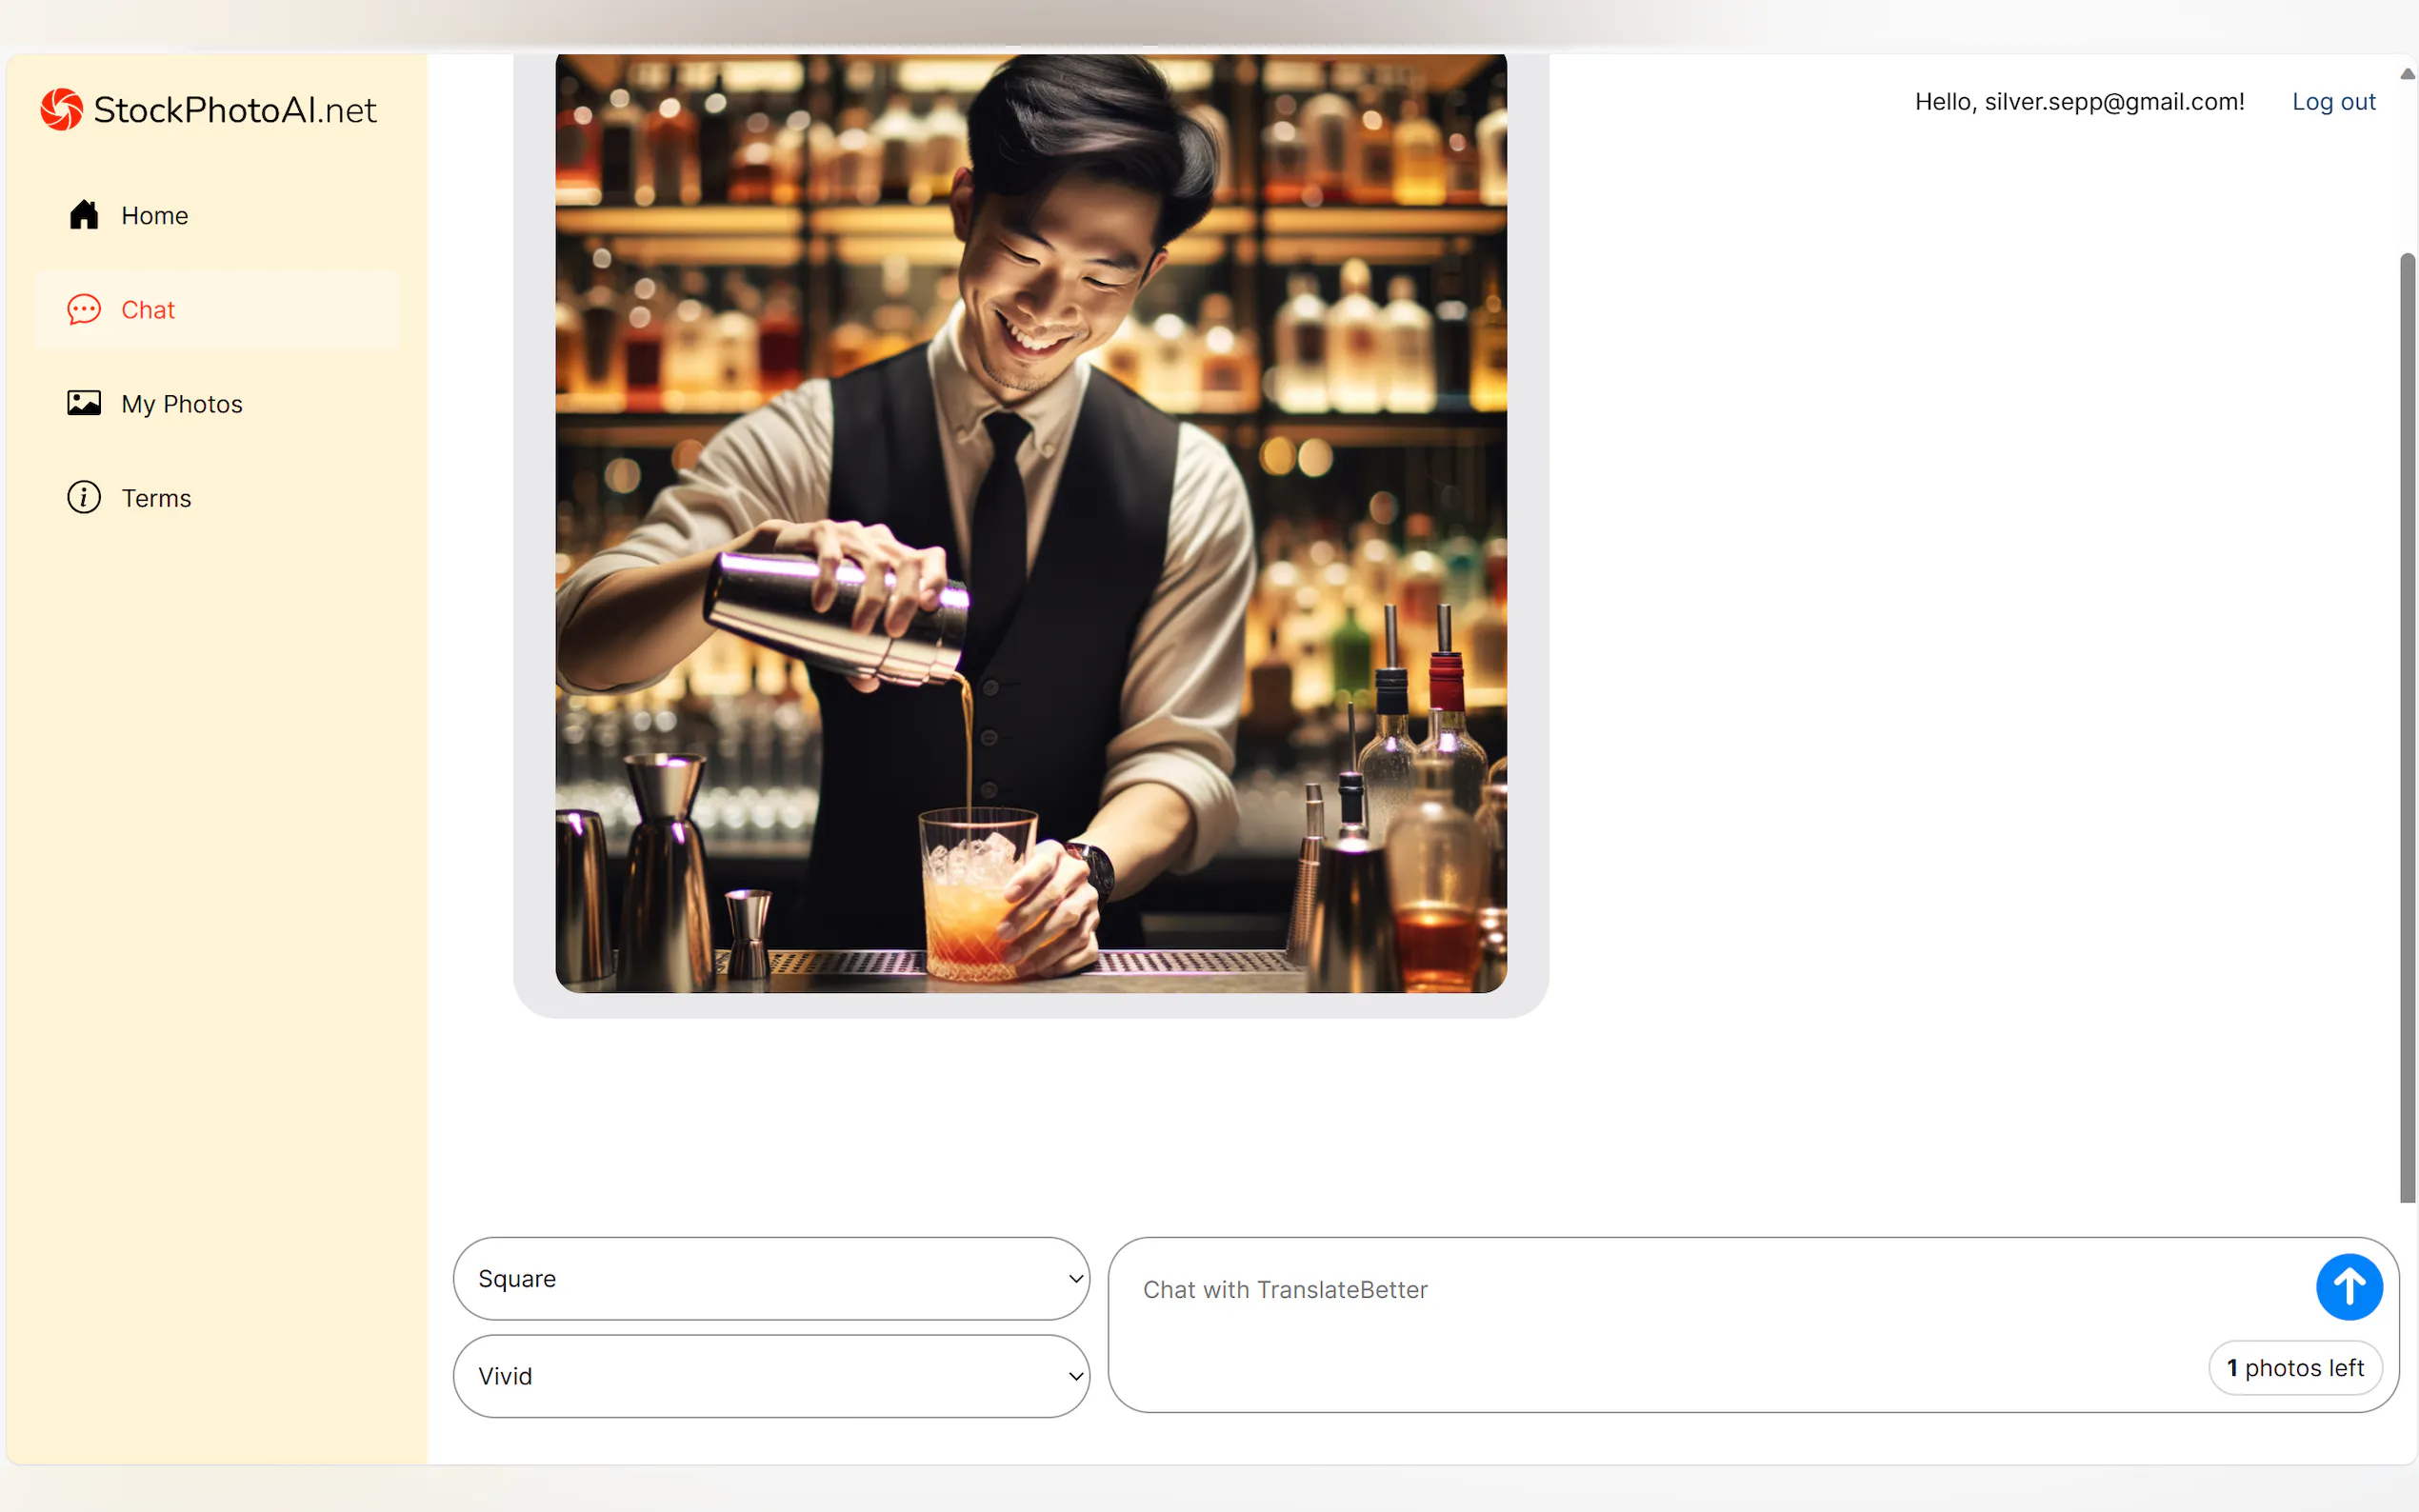The height and width of the screenshot is (1512, 2419).
Task: Open the Home menu item
Action: pos(217,215)
